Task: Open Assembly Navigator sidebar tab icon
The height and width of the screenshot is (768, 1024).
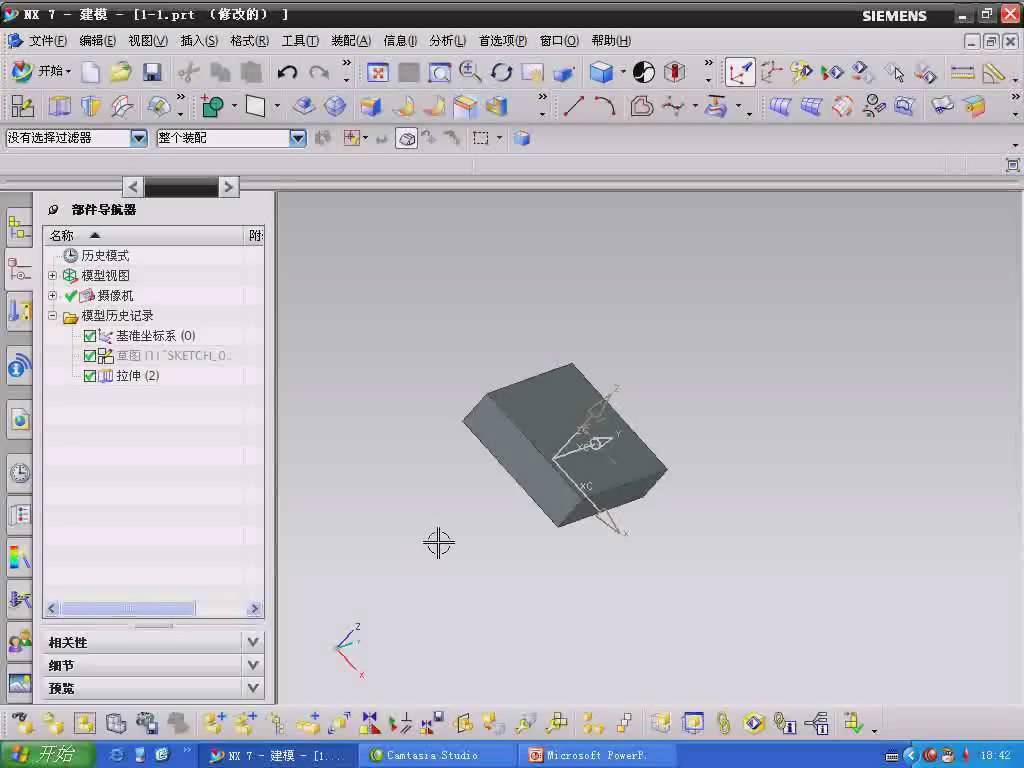Action: tap(19, 227)
